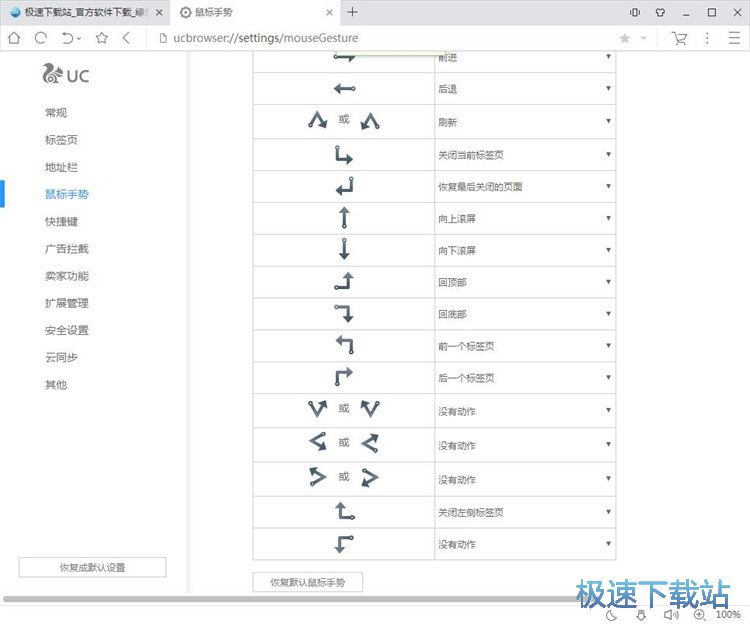The image size is (750, 624).
Task: Click the down arrow gesture icon
Action: click(x=344, y=249)
